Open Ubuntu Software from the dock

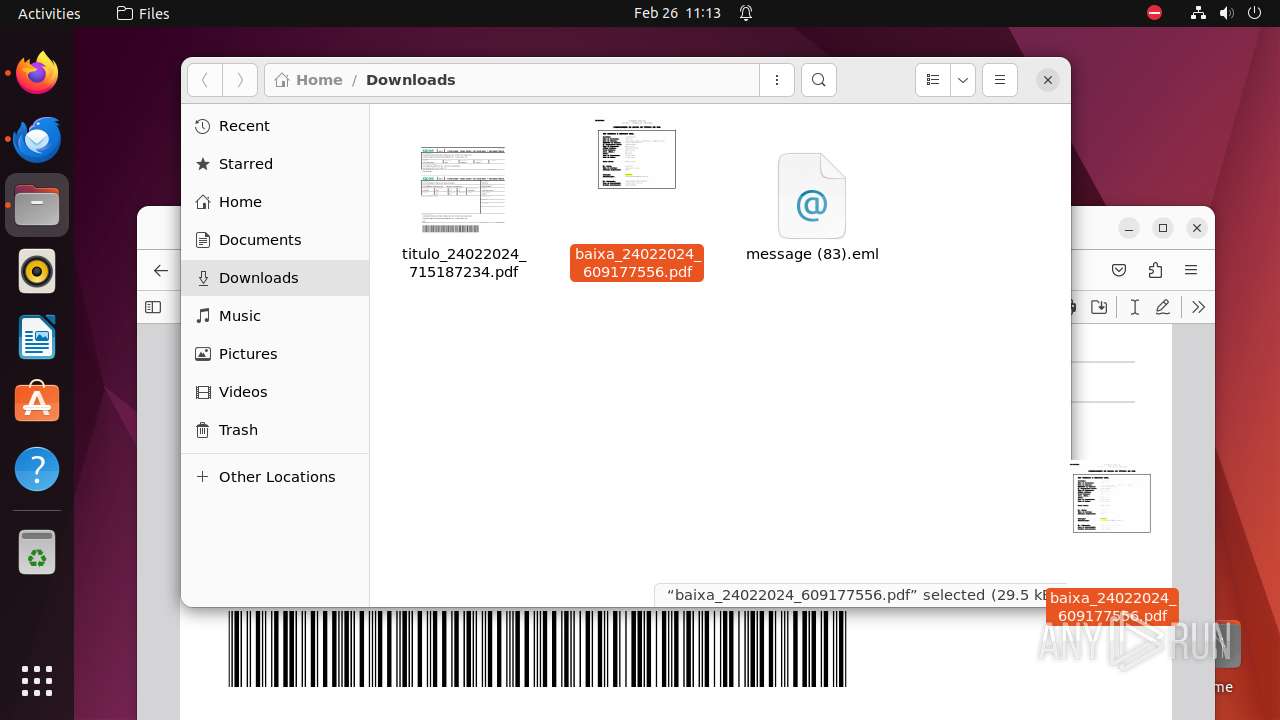pyautogui.click(x=37, y=403)
